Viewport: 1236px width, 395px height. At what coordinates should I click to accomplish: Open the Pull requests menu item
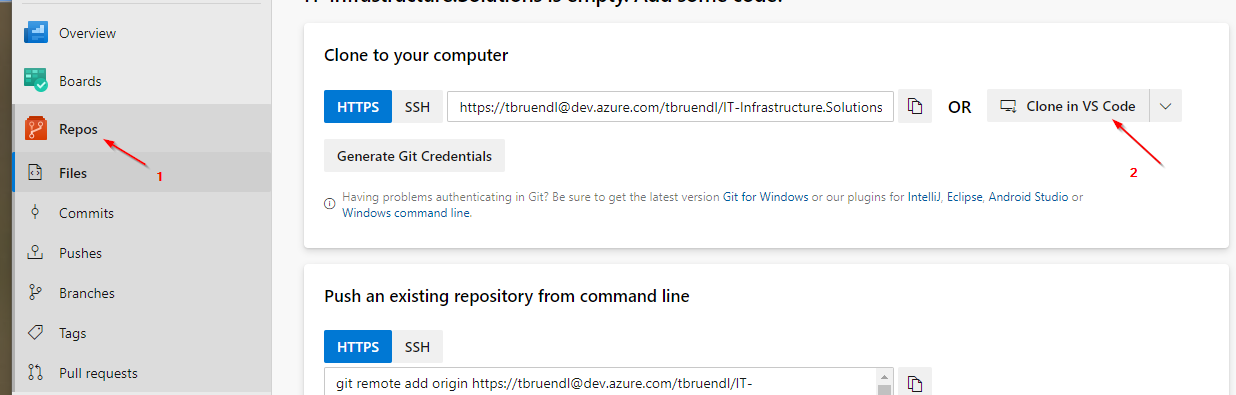click(x=98, y=373)
